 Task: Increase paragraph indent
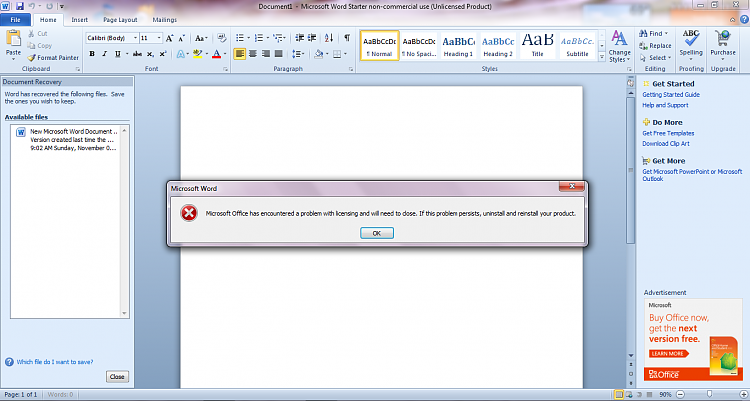pyautogui.click(x=312, y=38)
